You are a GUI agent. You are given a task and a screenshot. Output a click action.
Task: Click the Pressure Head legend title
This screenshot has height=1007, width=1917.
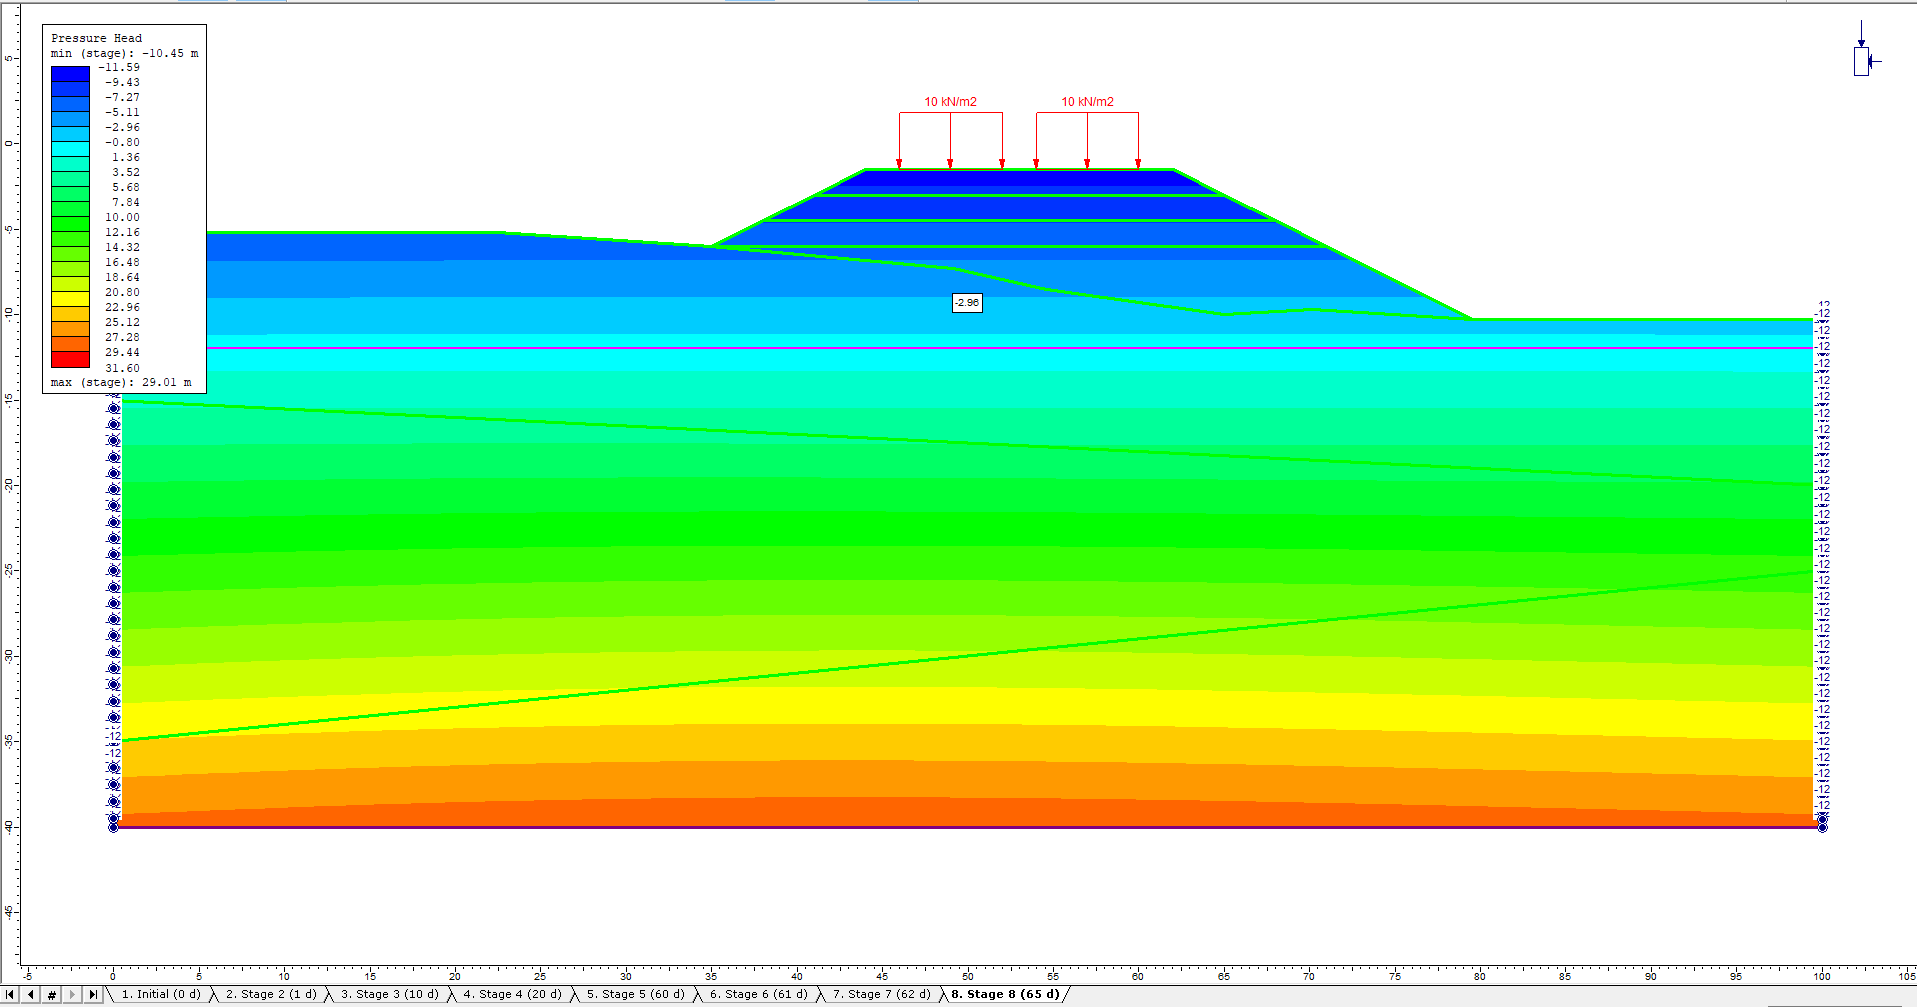pyautogui.click(x=97, y=38)
